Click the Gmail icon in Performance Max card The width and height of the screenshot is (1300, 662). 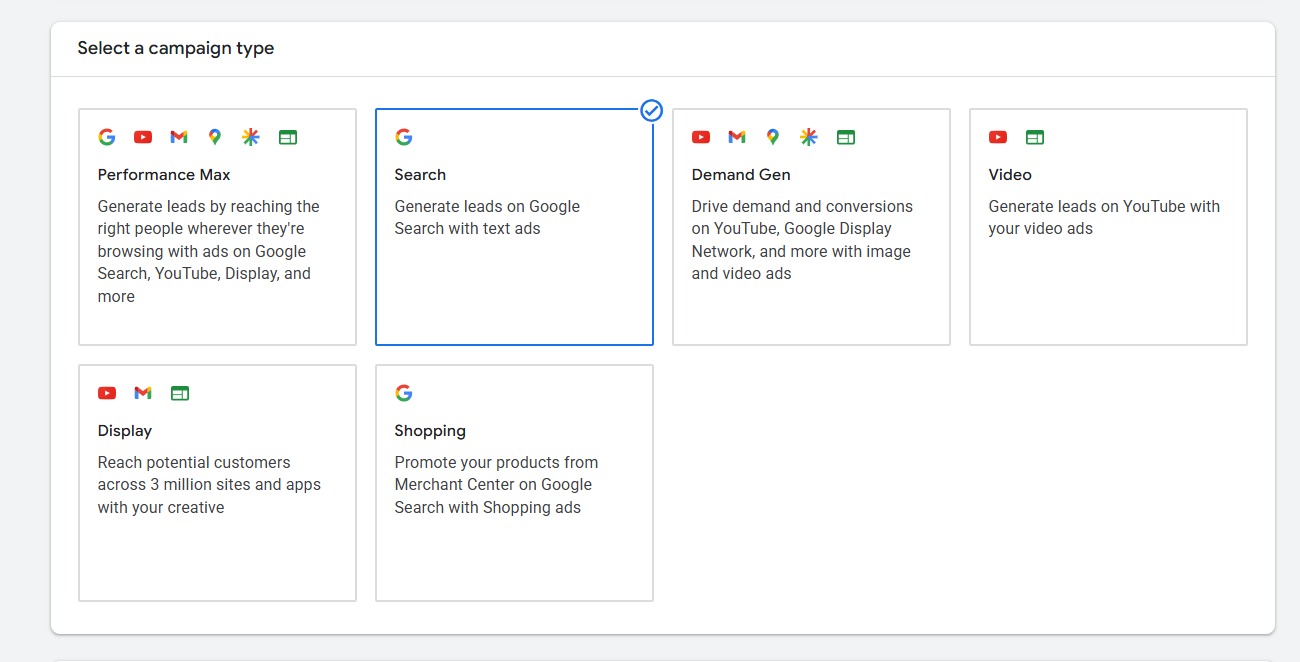[x=179, y=137]
